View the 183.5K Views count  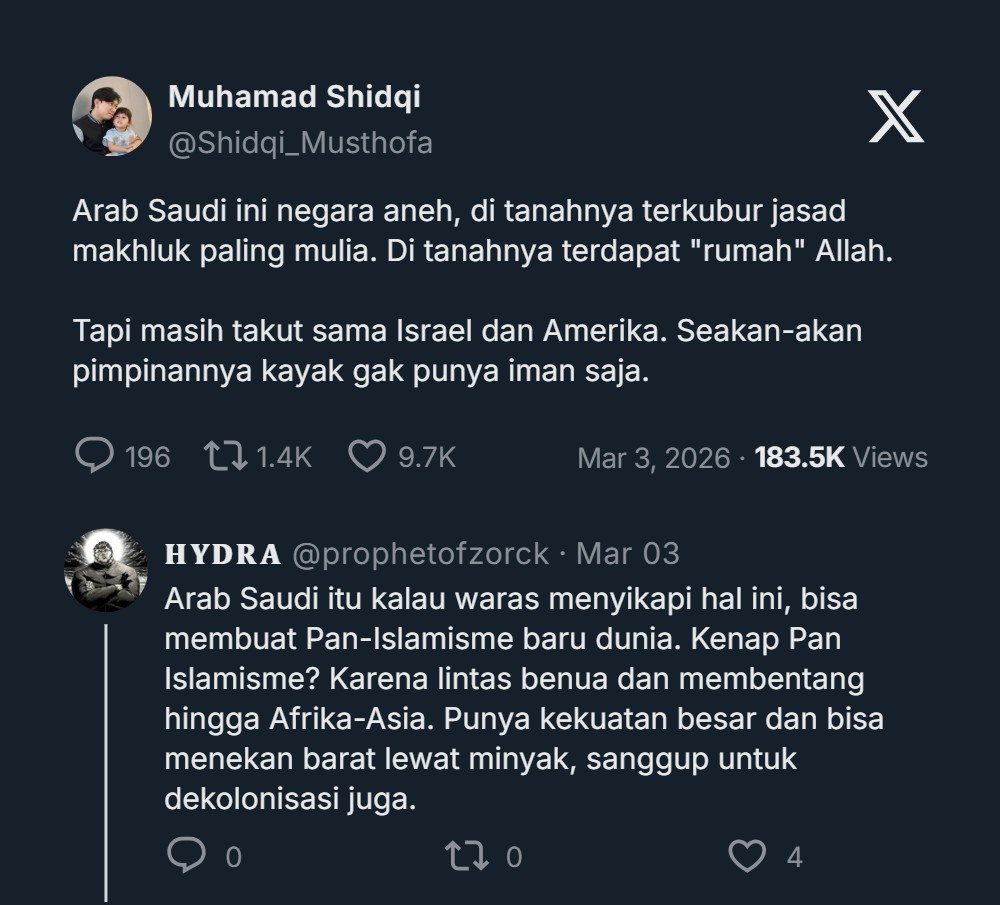click(841, 458)
